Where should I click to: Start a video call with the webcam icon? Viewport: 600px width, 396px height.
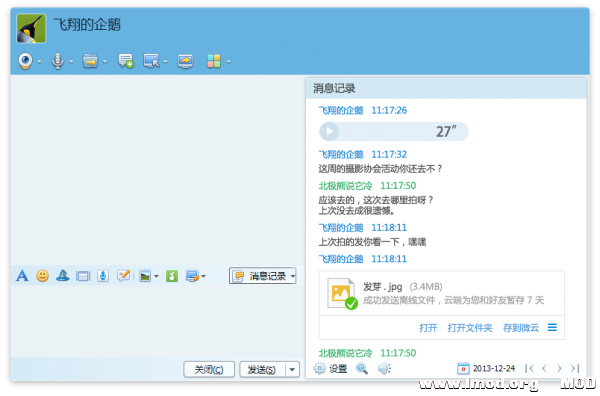click(26, 61)
